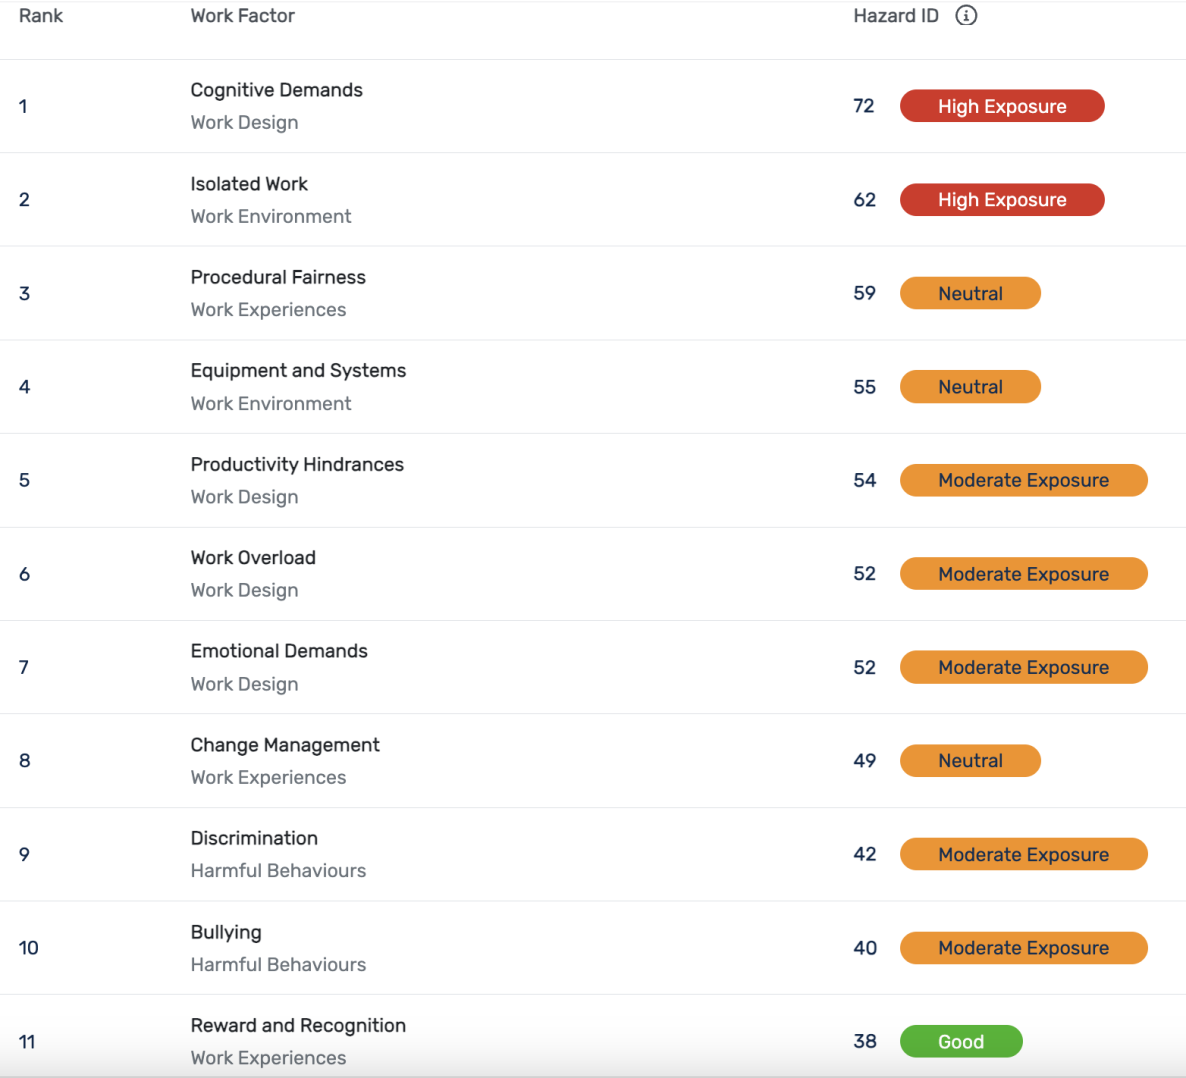The width and height of the screenshot is (1186, 1078).
Task: Open the Bullying work factor
Action: [x=226, y=932]
